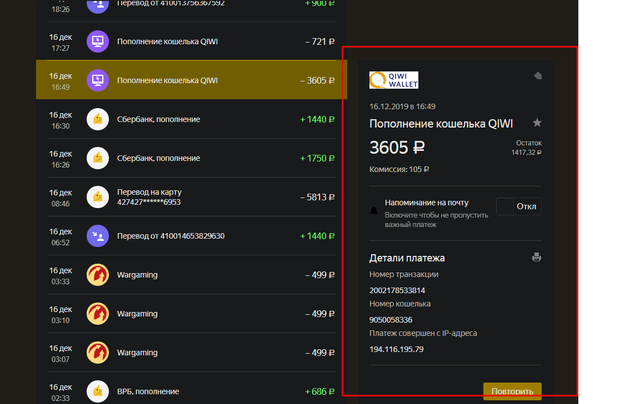Click date 16.12.2019 в 16:49

click(402, 107)
